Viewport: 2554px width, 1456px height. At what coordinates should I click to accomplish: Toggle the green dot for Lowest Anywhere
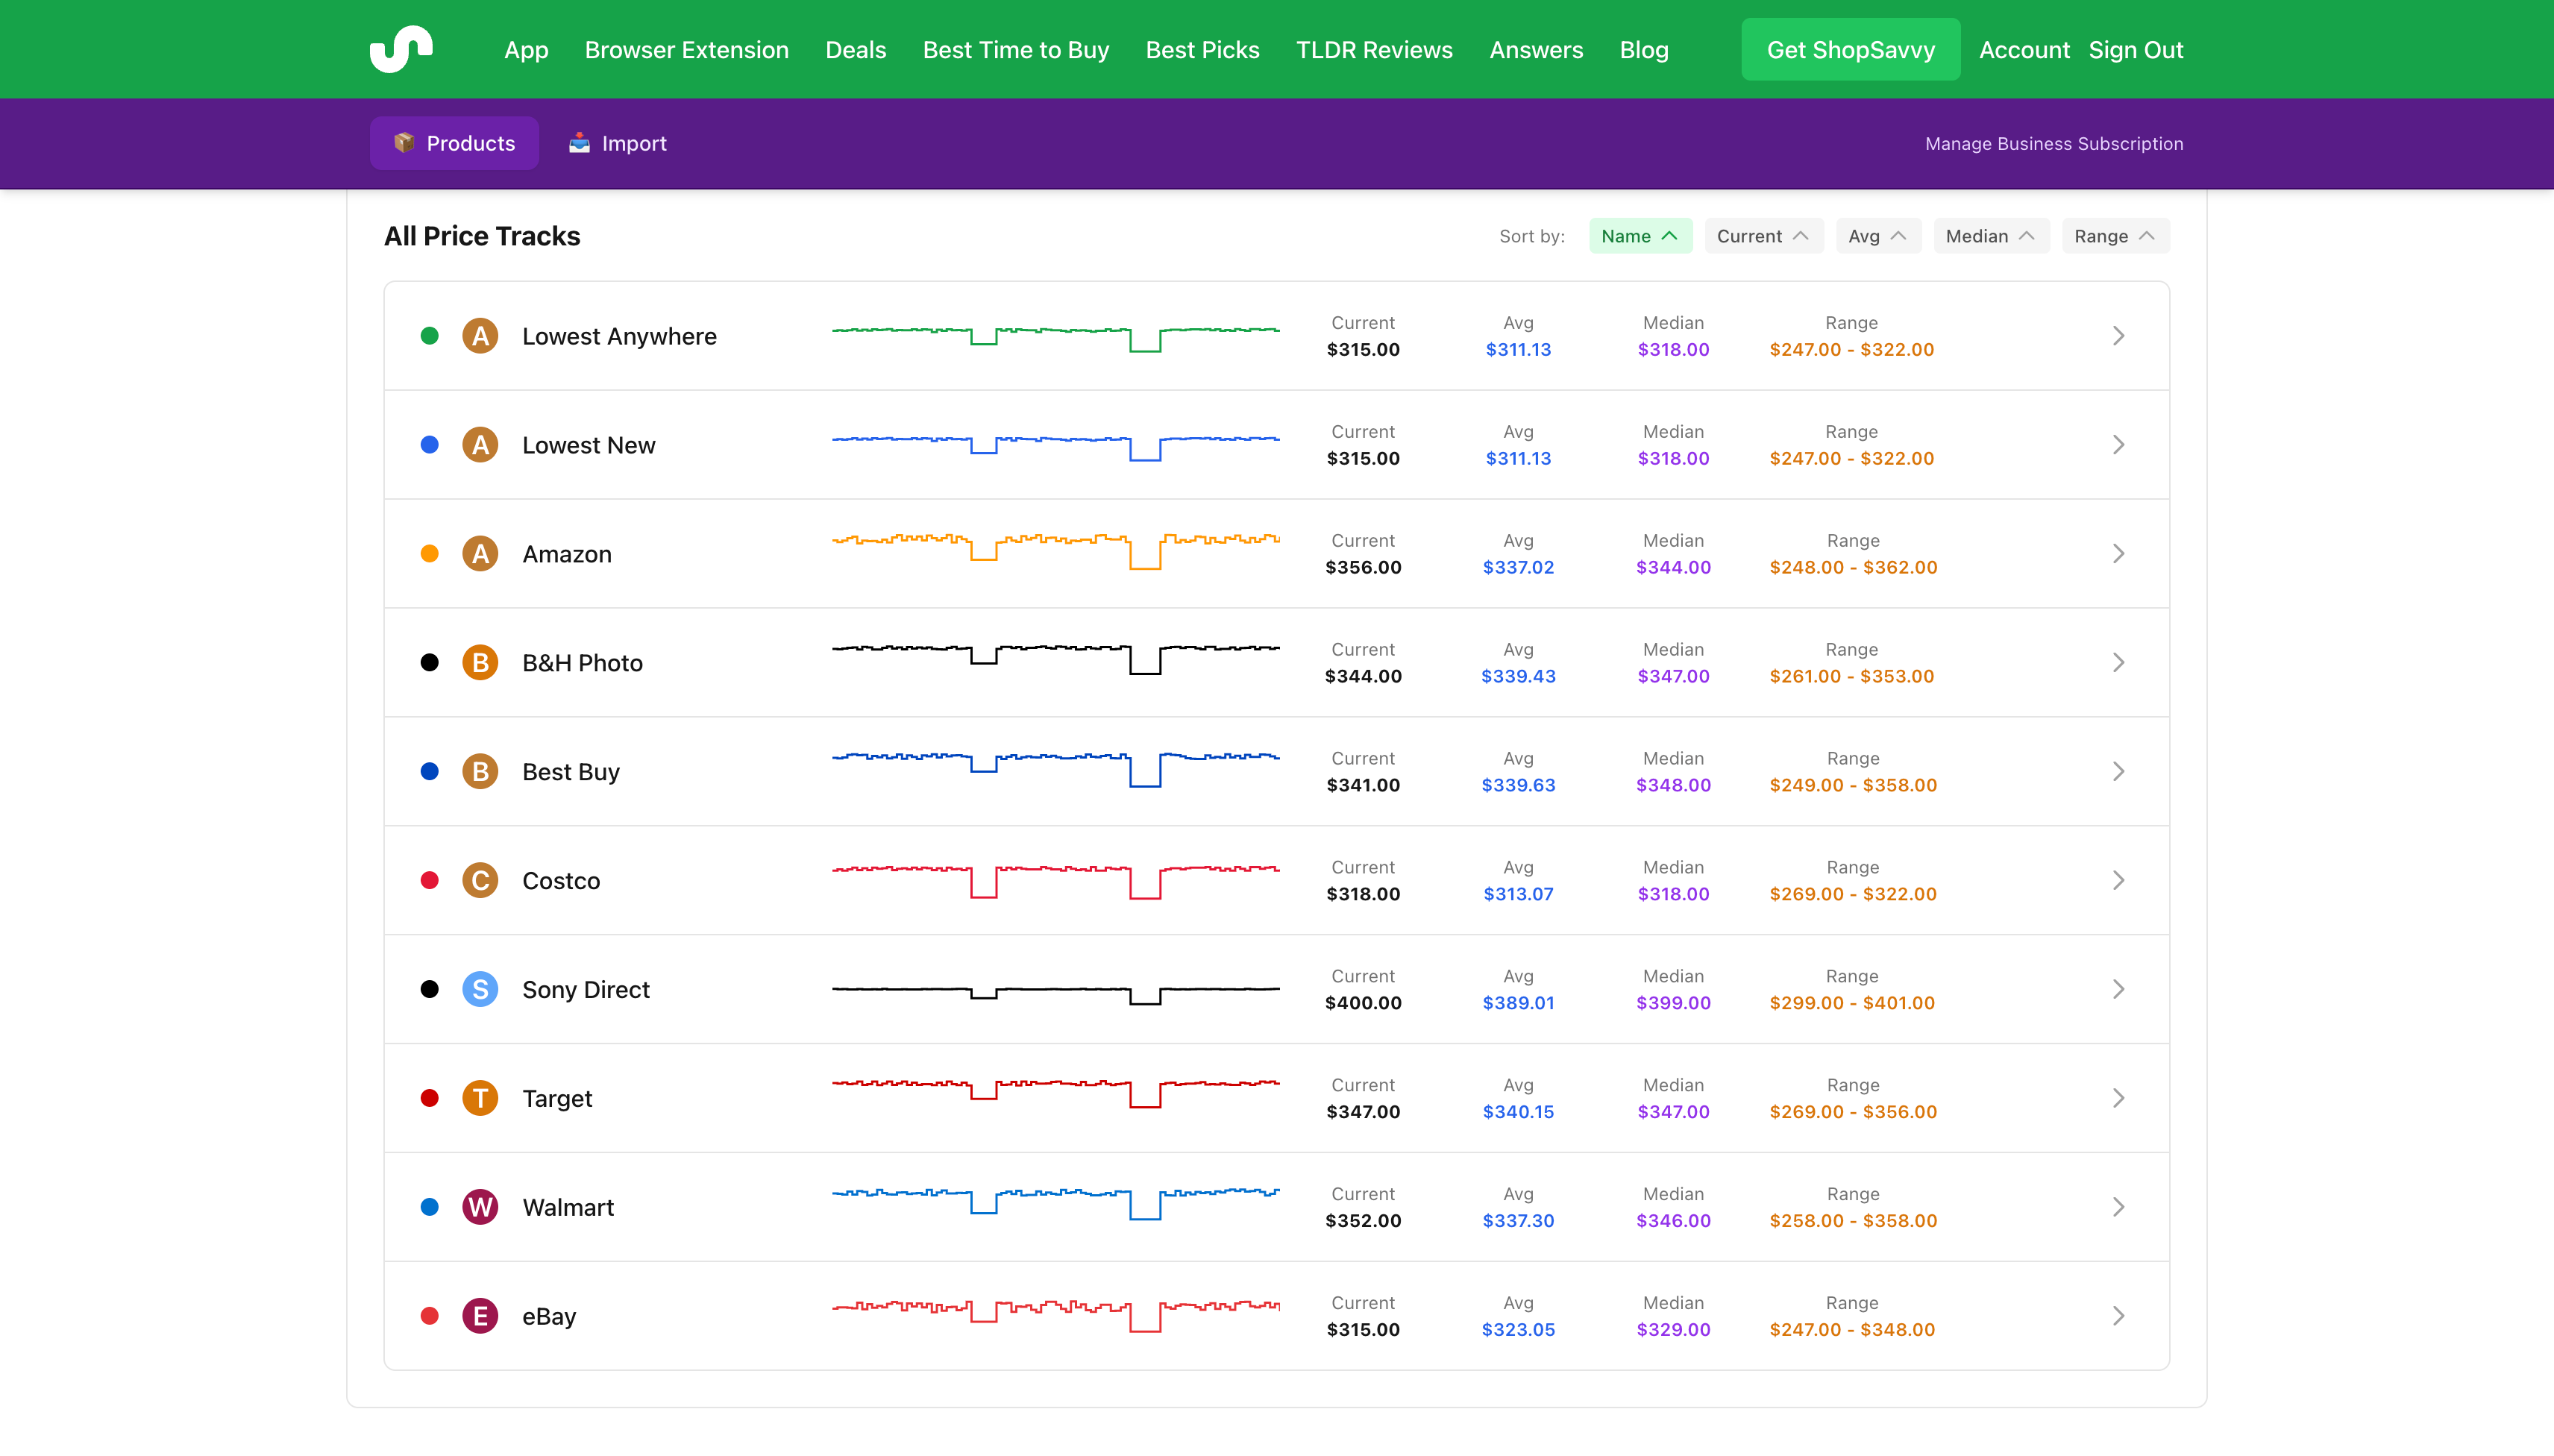429,335
